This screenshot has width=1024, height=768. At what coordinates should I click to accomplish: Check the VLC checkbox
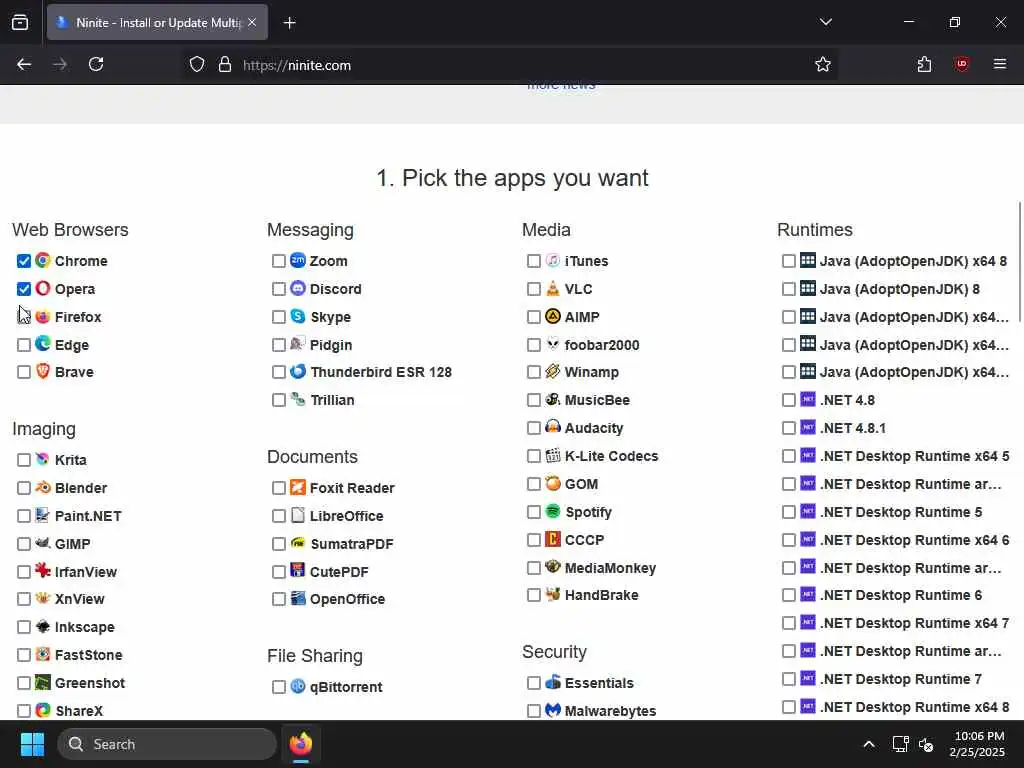coord(534,289)
